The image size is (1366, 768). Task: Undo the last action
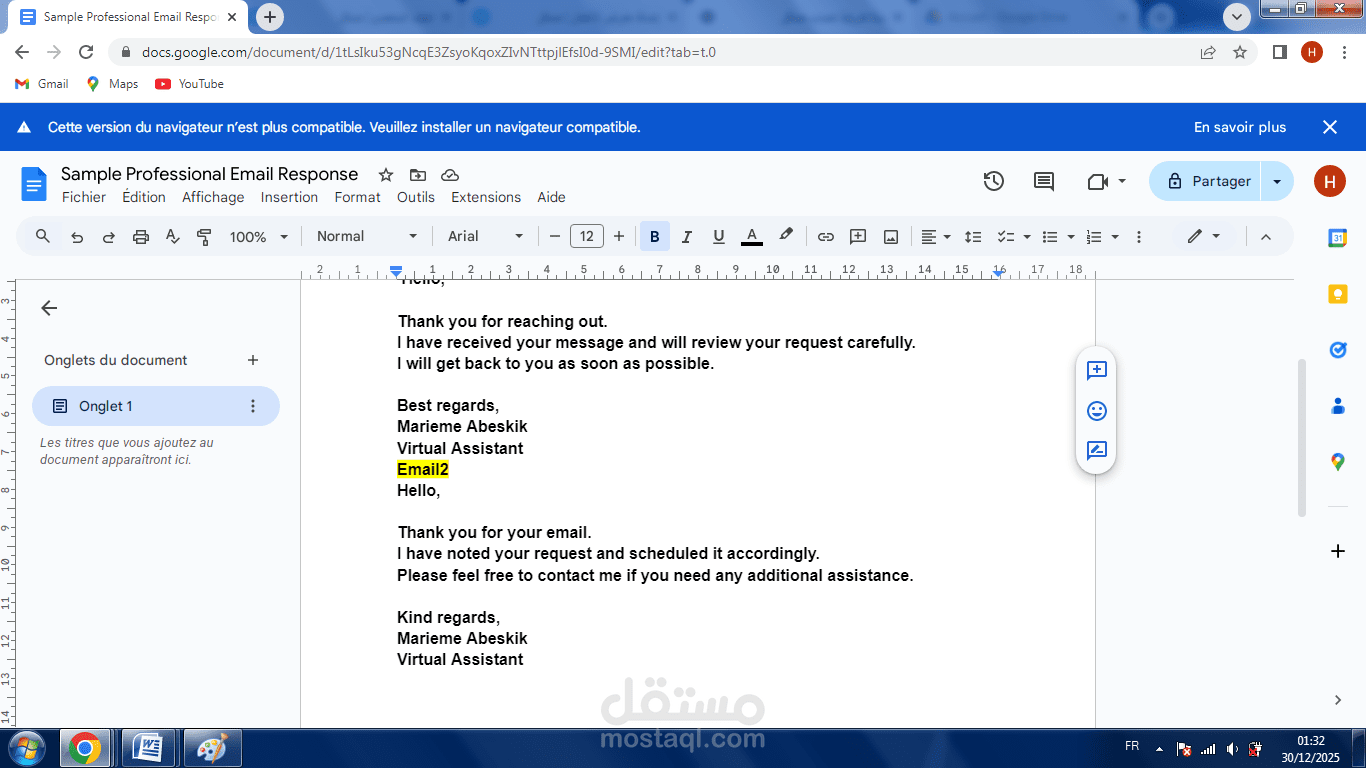click(x=77, y=237)
